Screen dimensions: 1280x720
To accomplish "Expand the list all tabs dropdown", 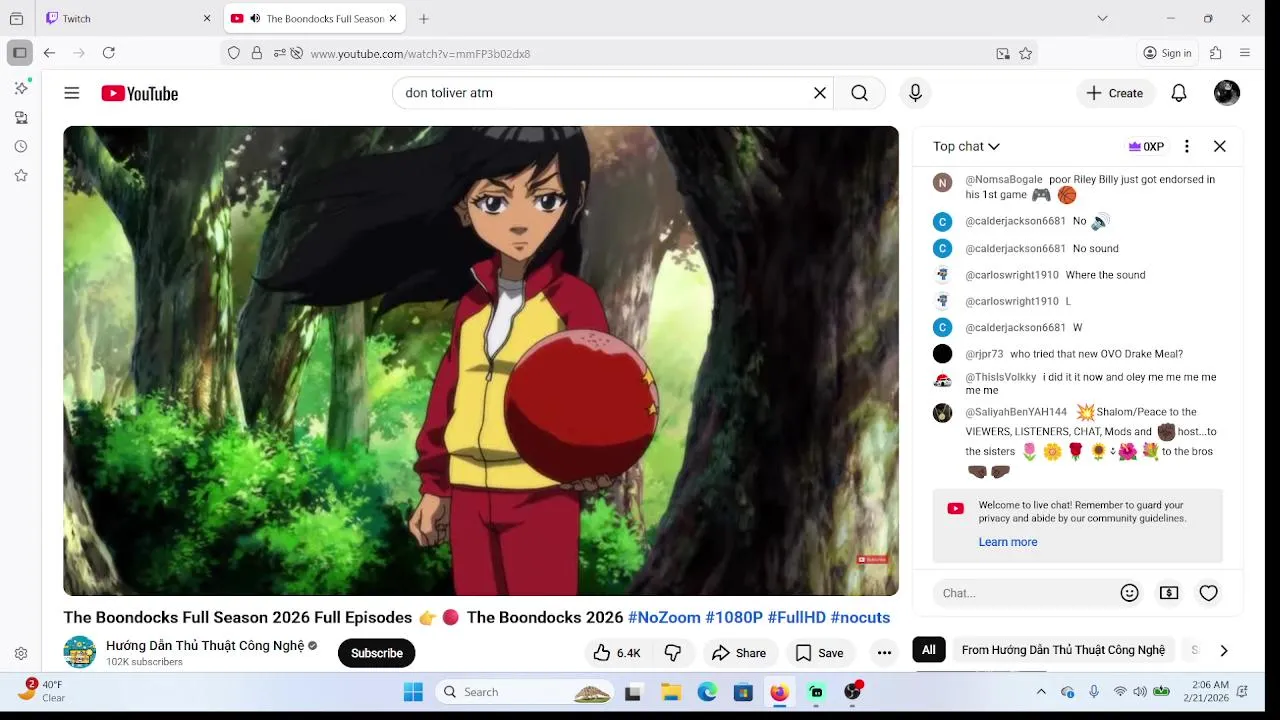I will (1102, 18).
